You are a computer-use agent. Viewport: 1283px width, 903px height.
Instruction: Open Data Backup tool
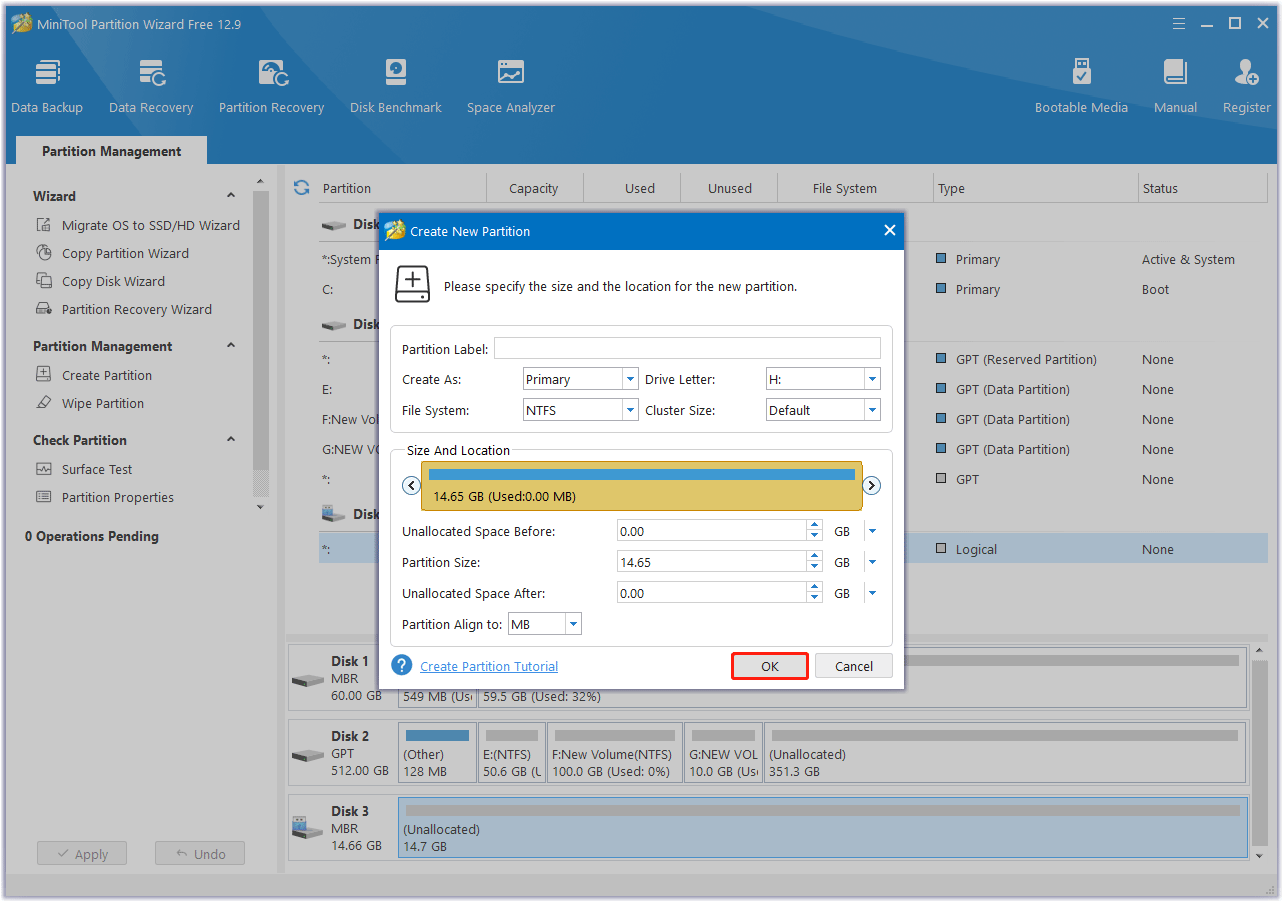click(47, 87)
